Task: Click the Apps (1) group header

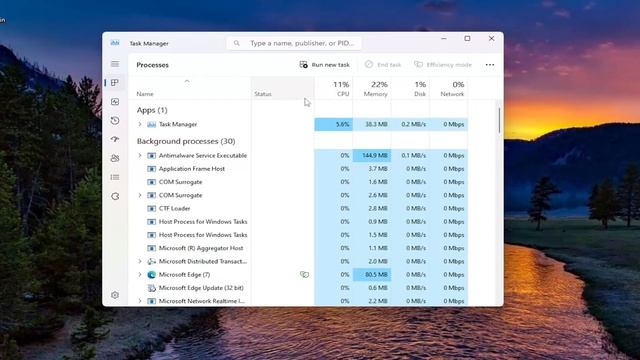Action: [152, 110]
